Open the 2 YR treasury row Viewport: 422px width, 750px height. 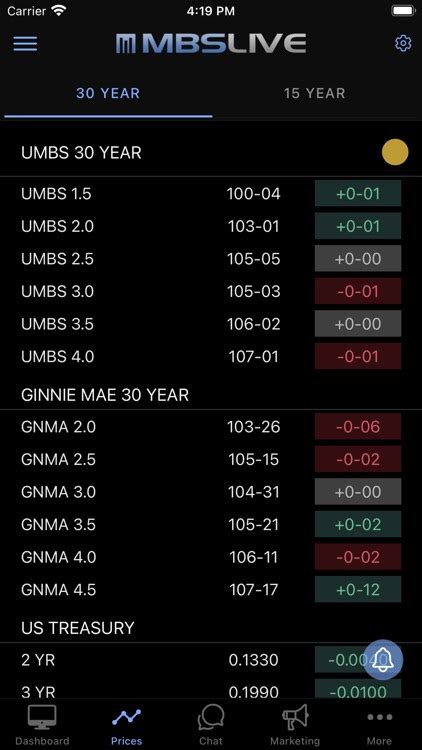tap(211, 660)
